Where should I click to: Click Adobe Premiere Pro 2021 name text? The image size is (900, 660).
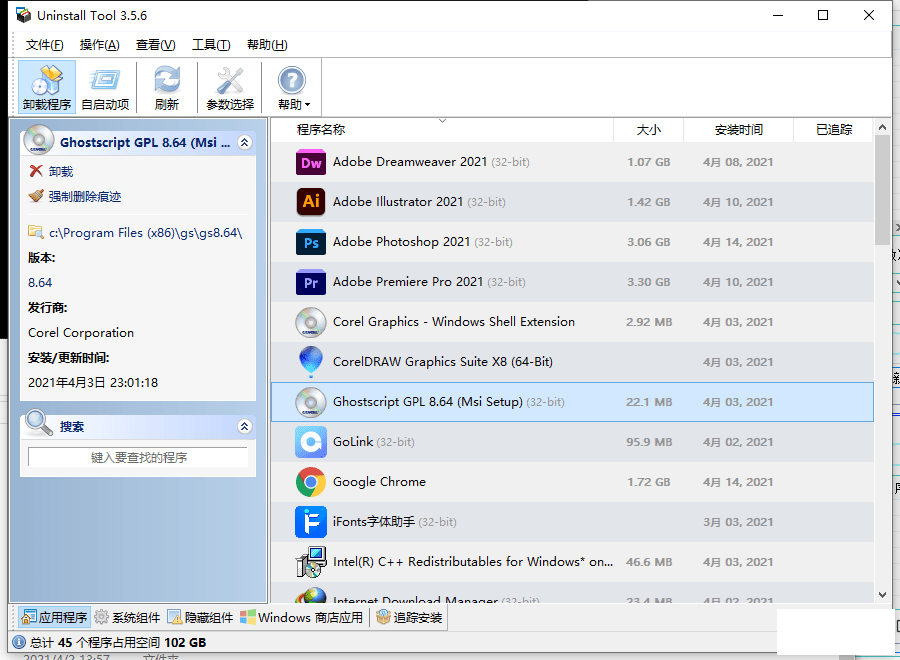408,282
